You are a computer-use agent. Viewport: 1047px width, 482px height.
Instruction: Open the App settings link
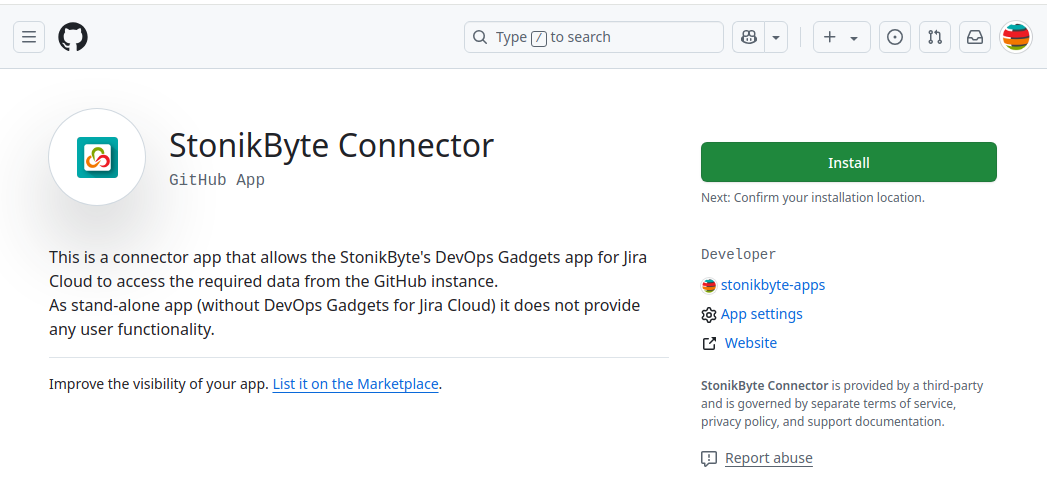coord(761,314)
